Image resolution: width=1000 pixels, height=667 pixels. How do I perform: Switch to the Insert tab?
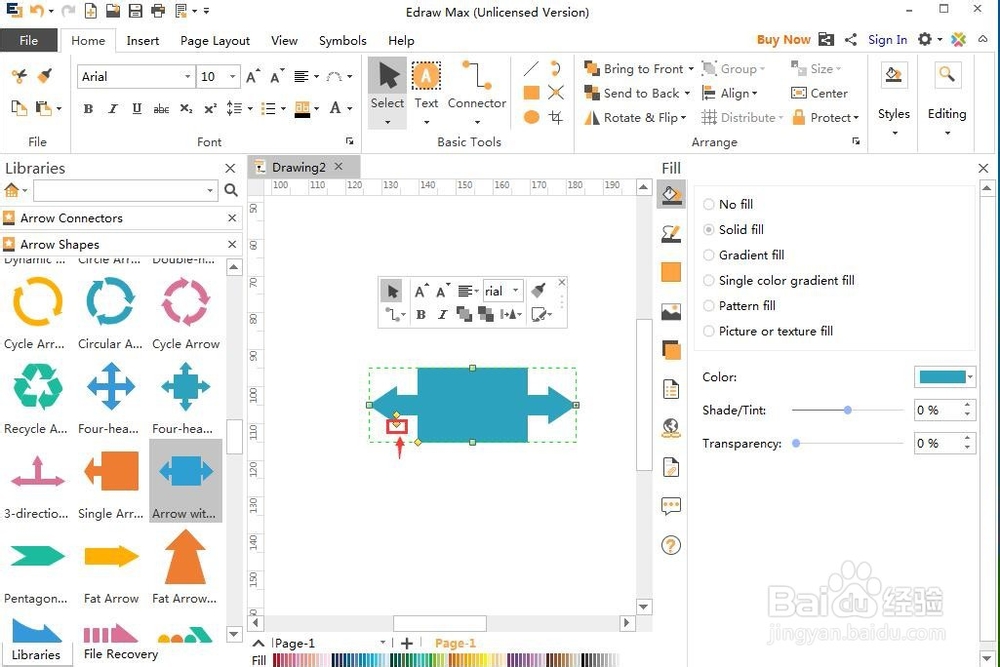[142, 41]
